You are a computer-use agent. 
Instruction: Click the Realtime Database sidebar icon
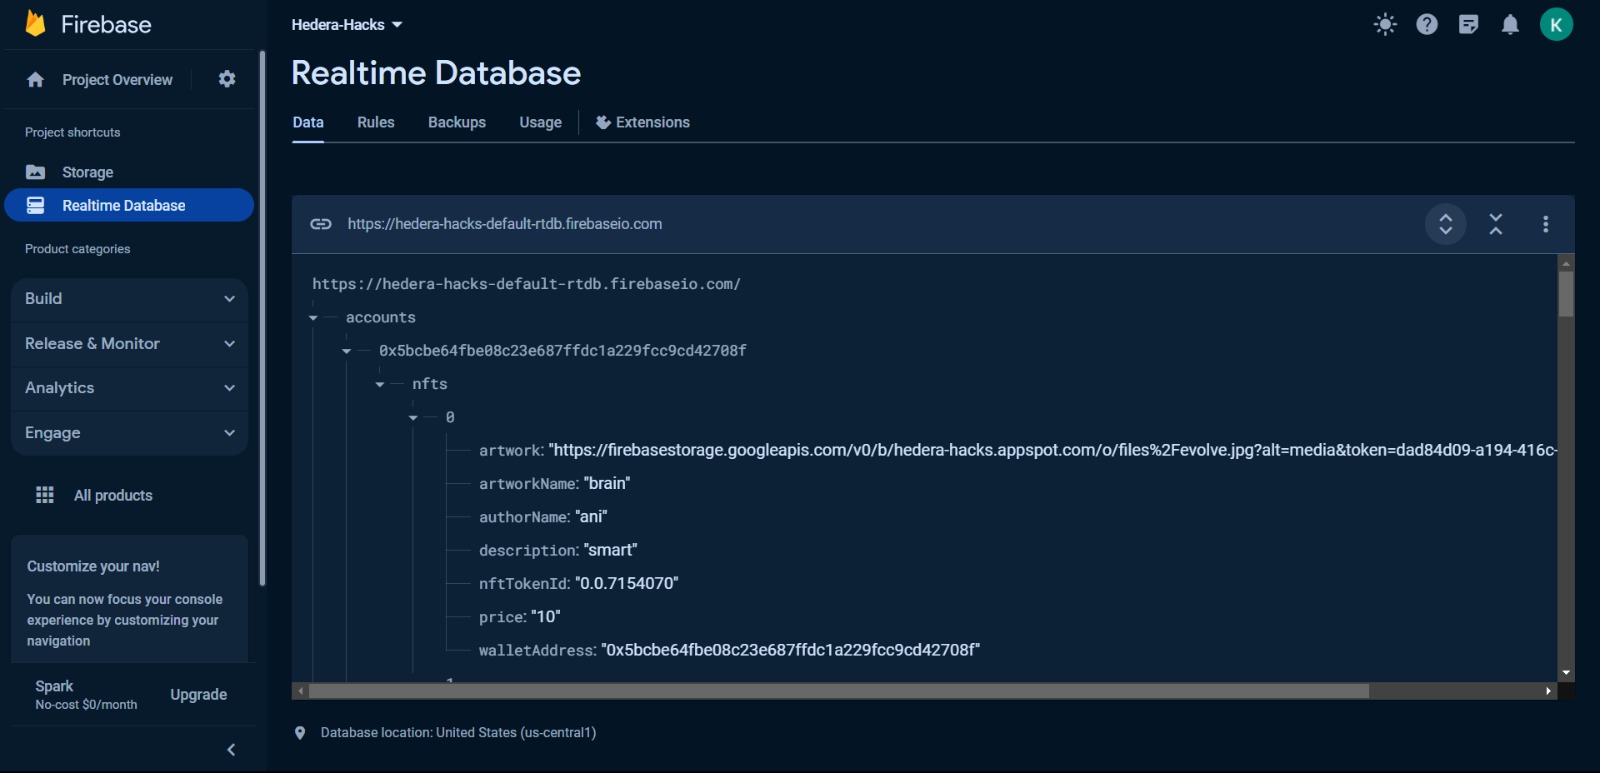pos(36,205)
